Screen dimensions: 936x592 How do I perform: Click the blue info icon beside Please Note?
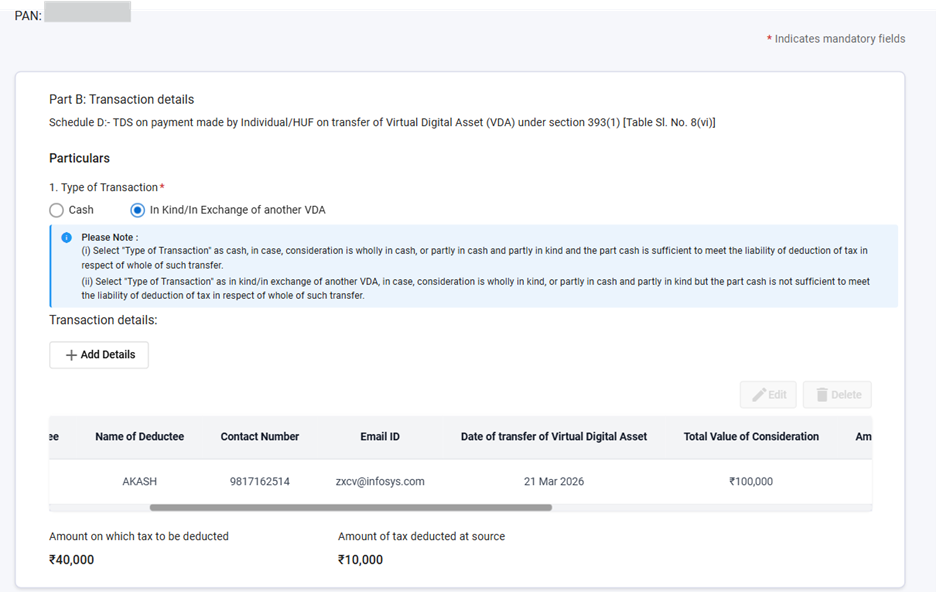click(66, 237)
